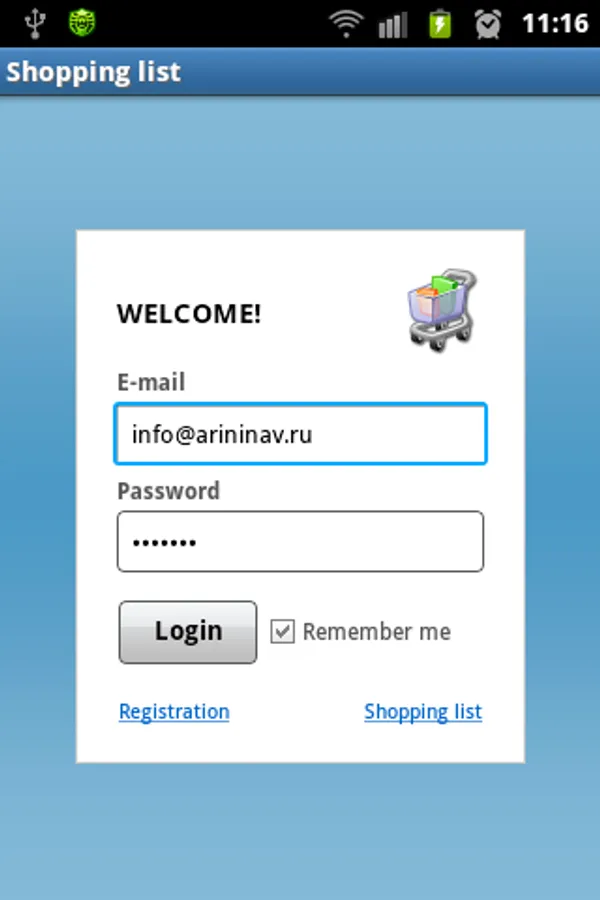Screen dimensions: 600x900
Task: Tap the Remember me label text
Action: point(377,631)
